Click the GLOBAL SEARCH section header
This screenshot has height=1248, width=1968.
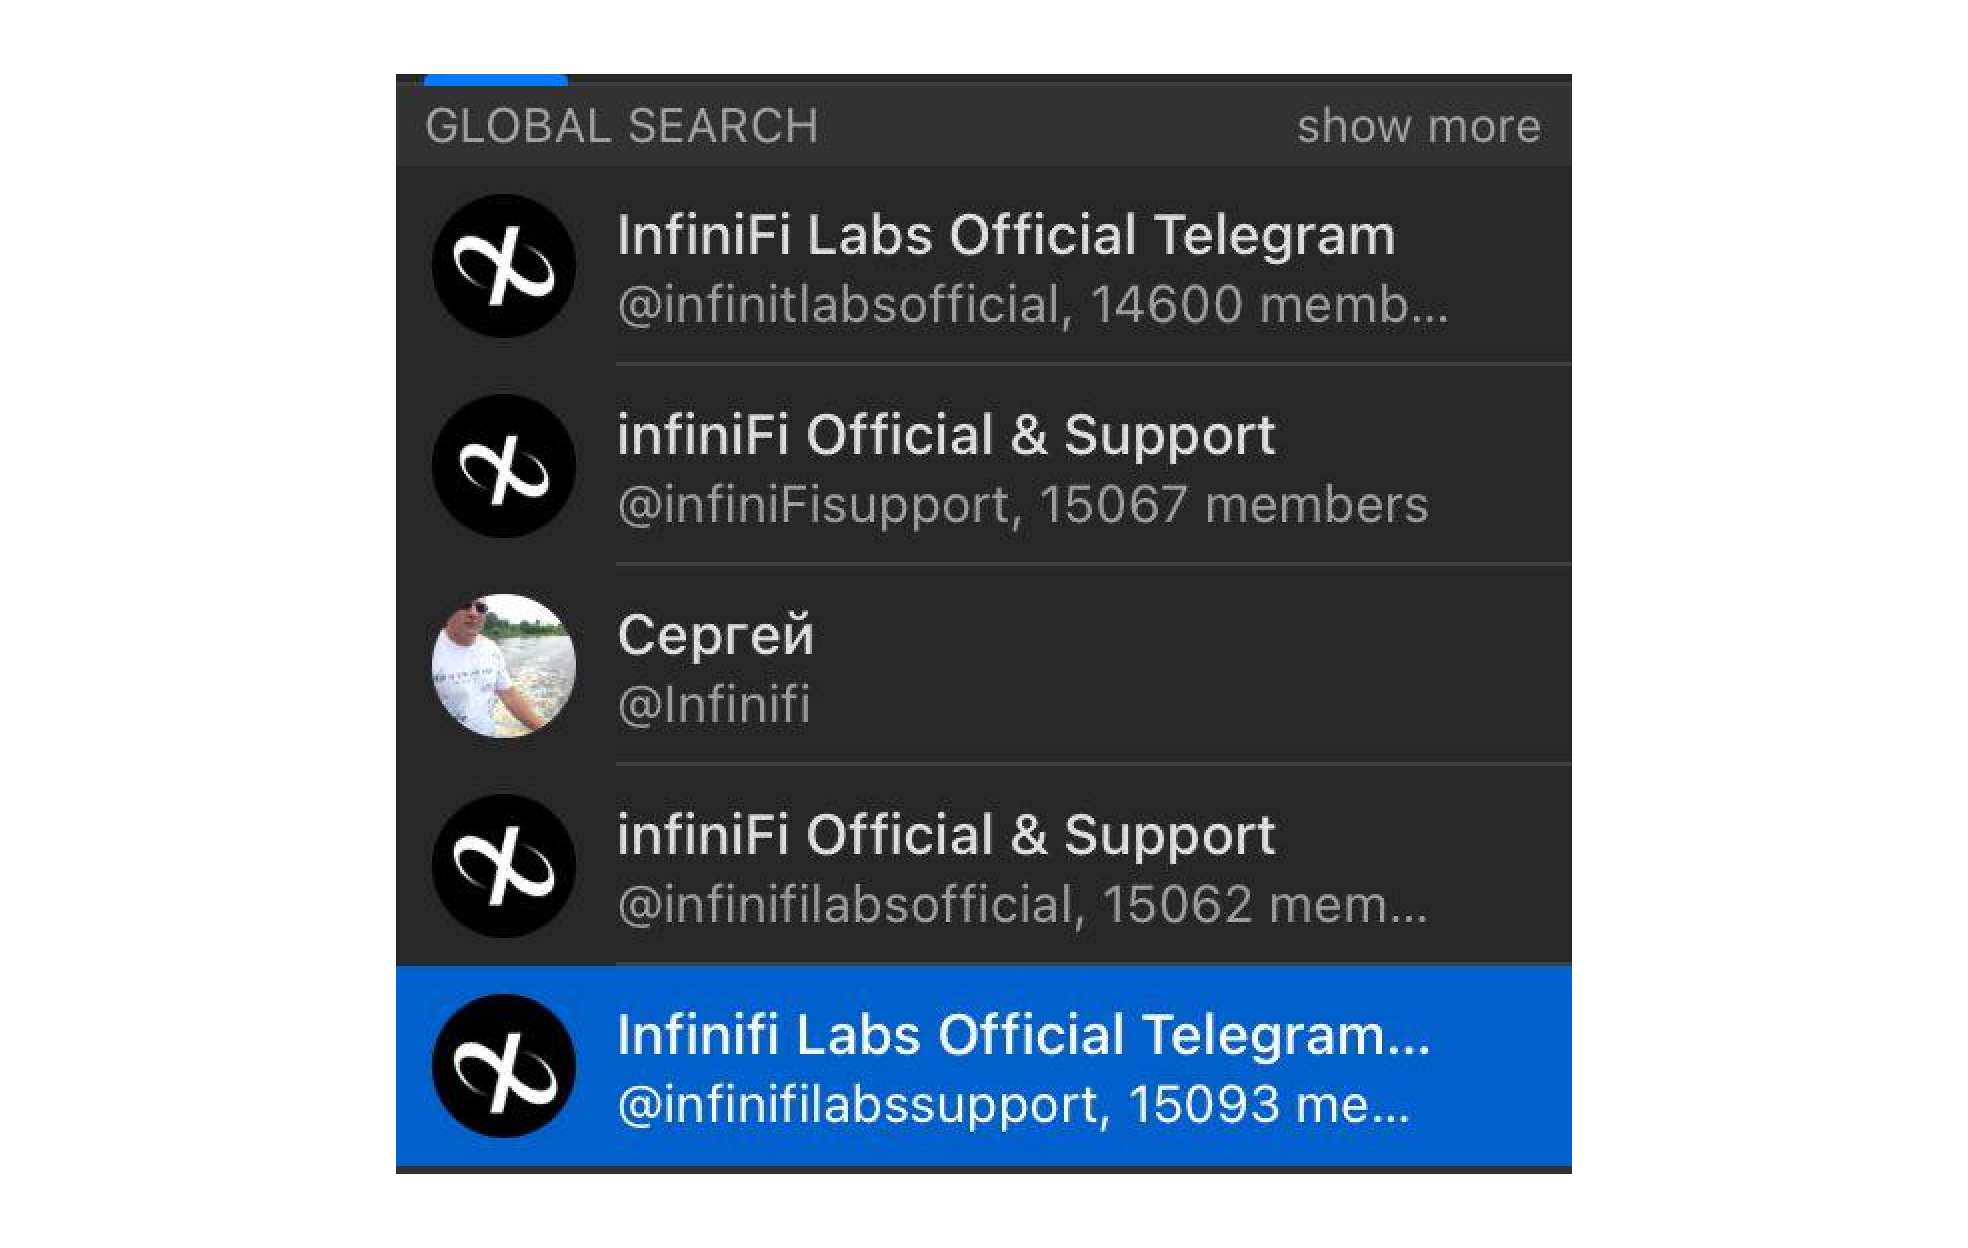pos(621,127)
